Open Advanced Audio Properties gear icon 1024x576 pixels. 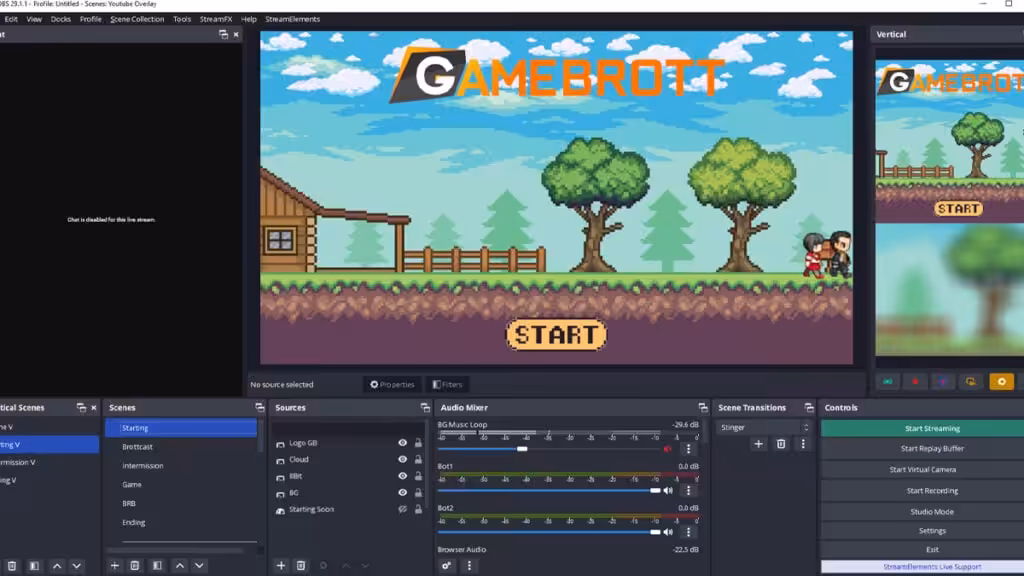[446, 566]
